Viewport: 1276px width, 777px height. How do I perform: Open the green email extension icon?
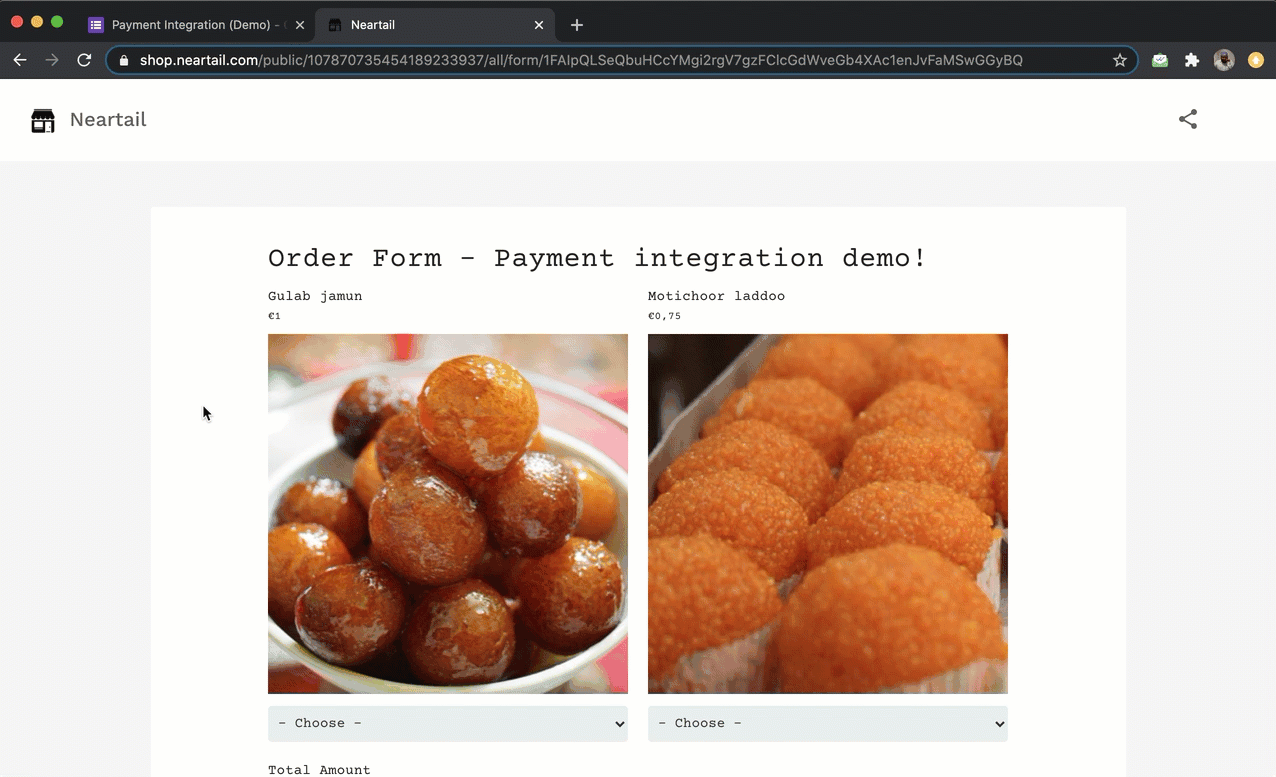(1159, 60)
